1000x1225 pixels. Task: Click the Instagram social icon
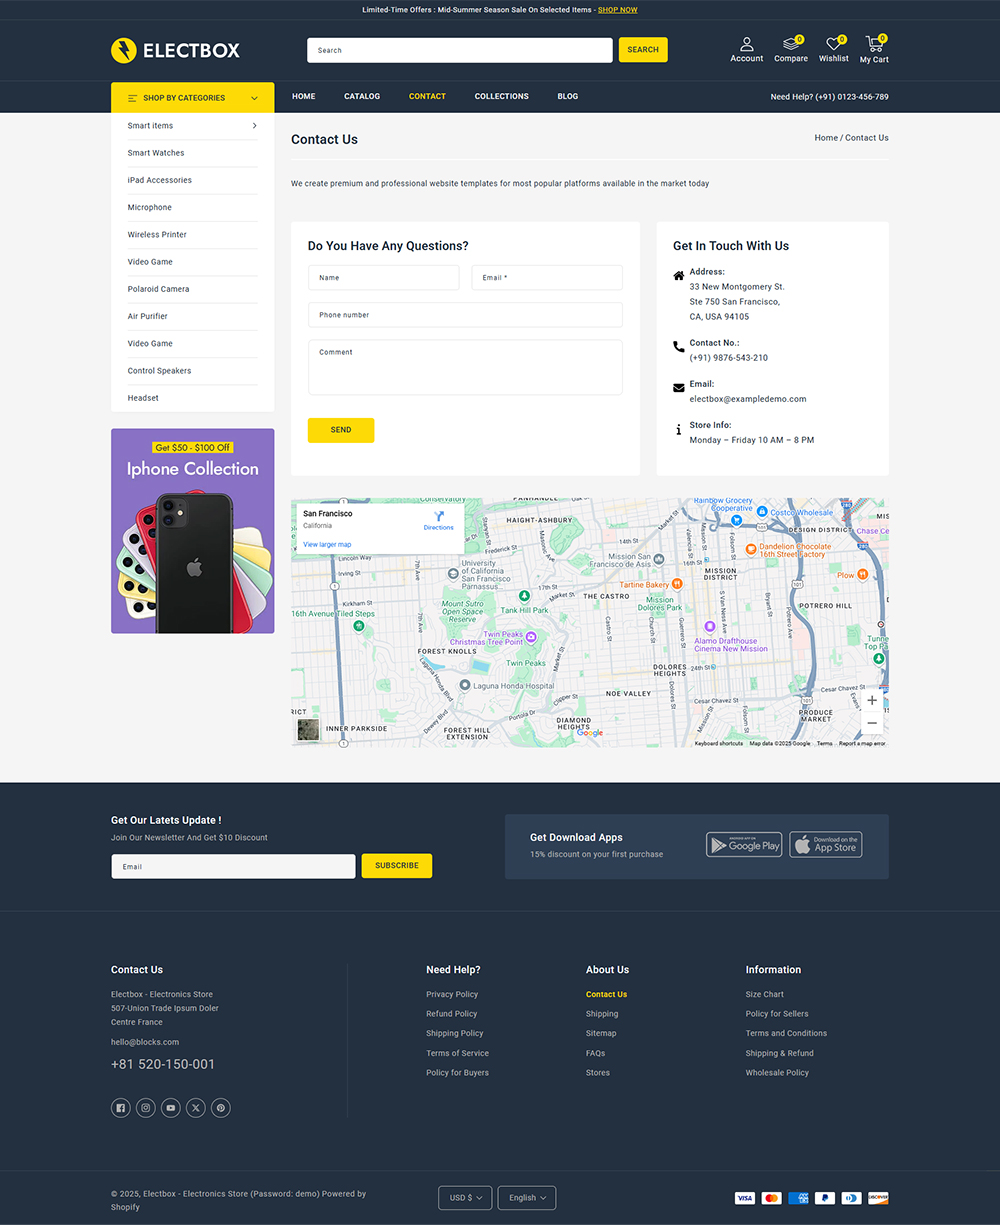click(x=145, y=1107)
